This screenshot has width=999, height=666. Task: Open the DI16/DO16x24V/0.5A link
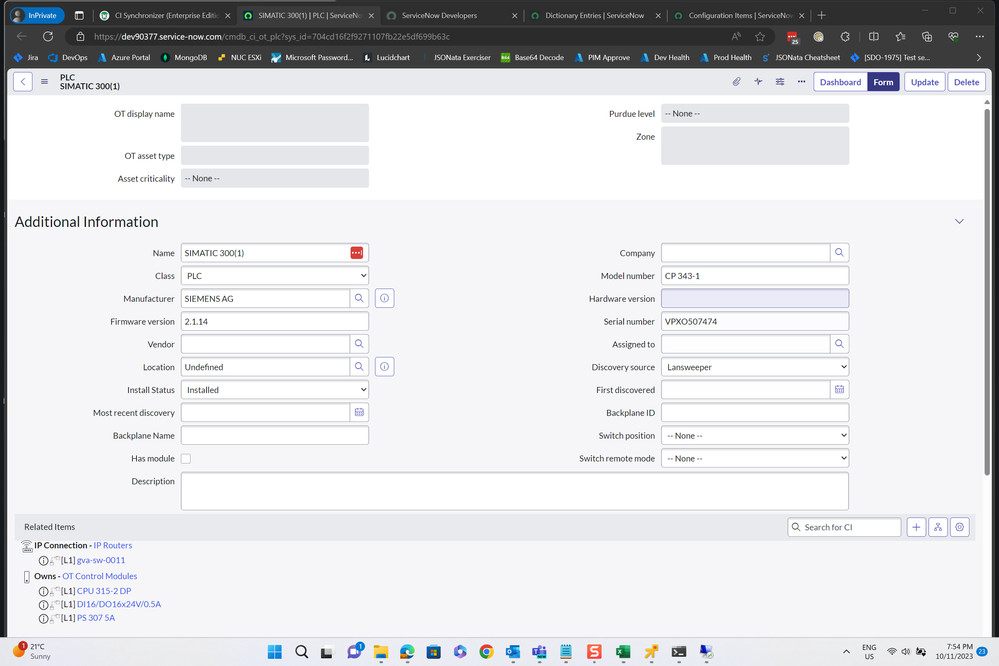click(119, 604)
